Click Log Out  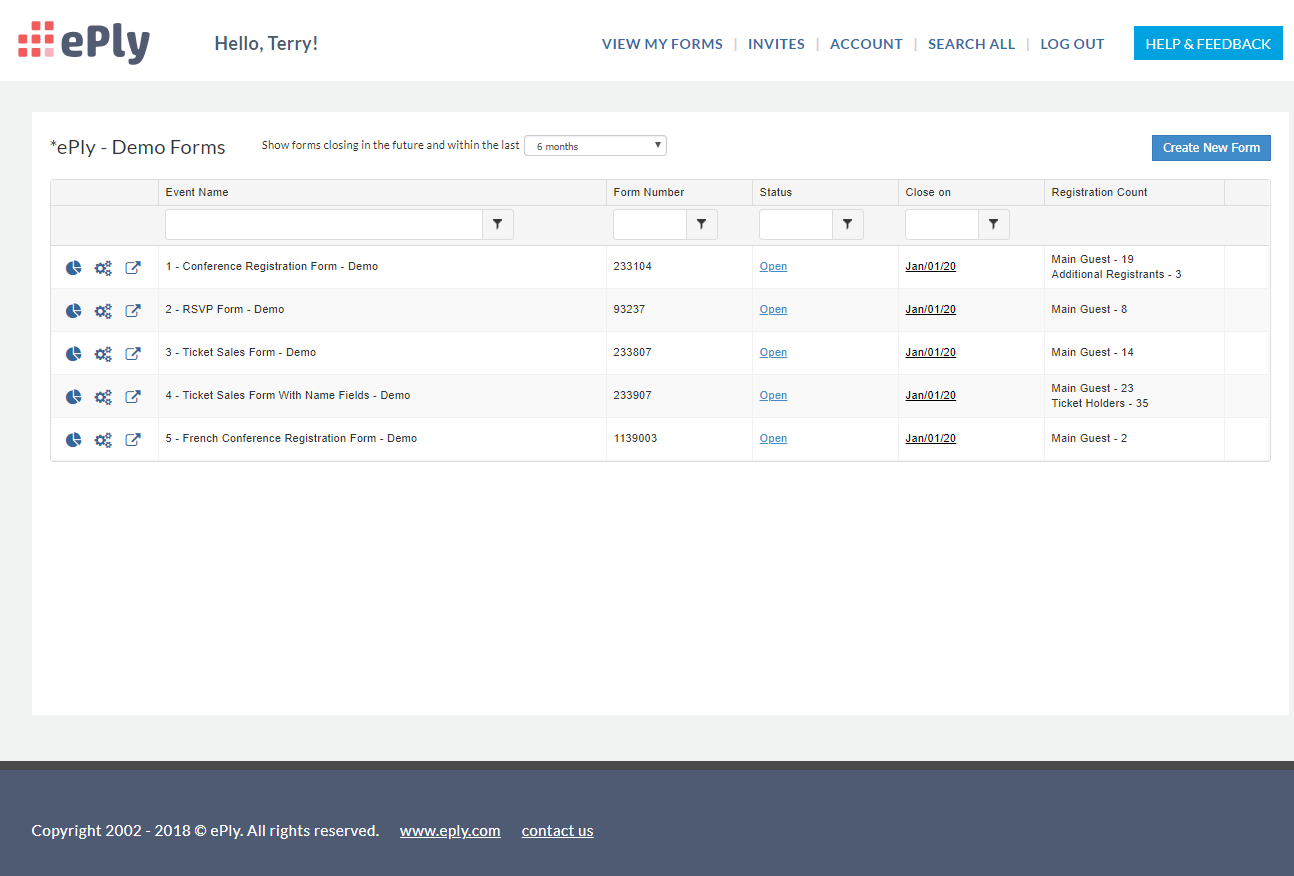pyautogui.click(x=1072, y=44)
